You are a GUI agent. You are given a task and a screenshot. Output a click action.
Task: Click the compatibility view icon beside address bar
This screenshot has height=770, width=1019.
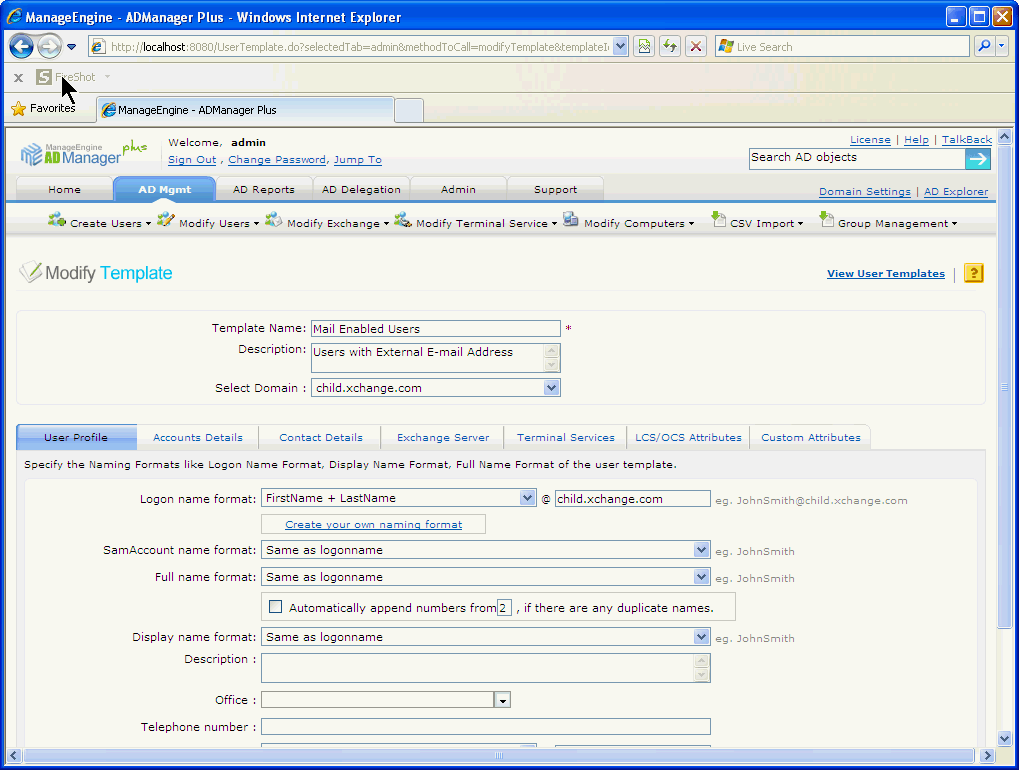[644, 46]
